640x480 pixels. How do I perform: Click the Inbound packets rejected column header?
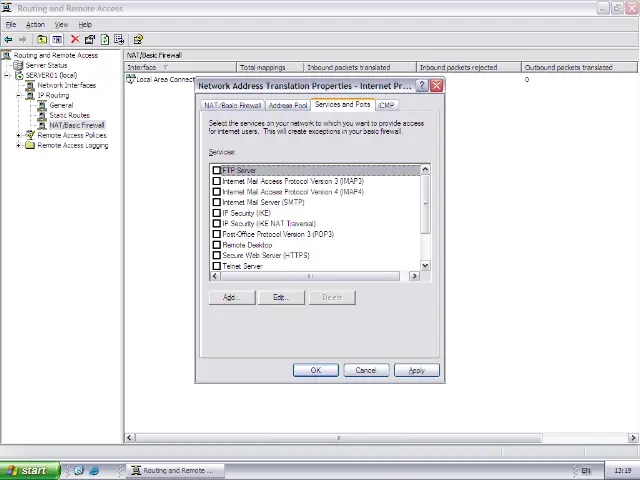tap(469, 67)
